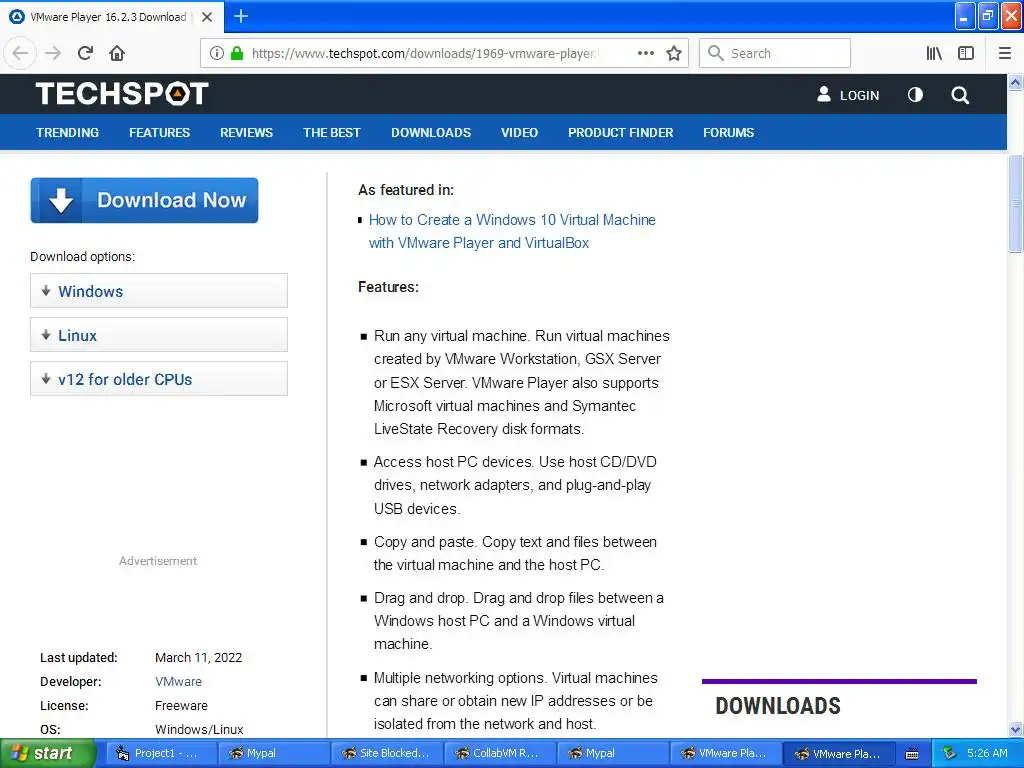Open The Best nav item
The image size is (1024, 768).
click(332, 133)
